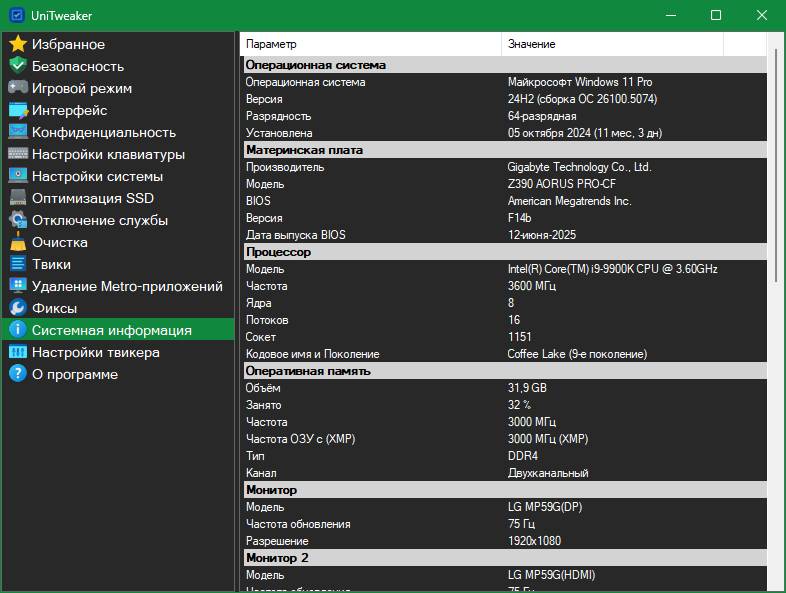Click the Интерфейс window icon
Viewport: 786px width, 593px height.
pos(18,110)
